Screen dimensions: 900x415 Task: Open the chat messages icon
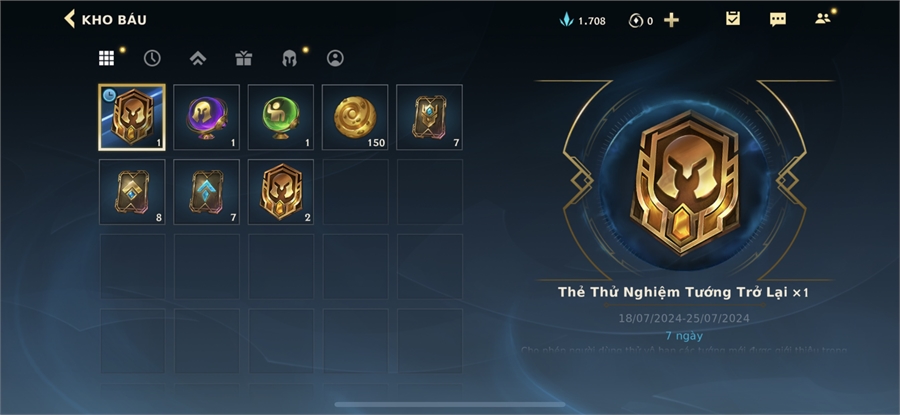pyautogui.click(x=778, y=20)
